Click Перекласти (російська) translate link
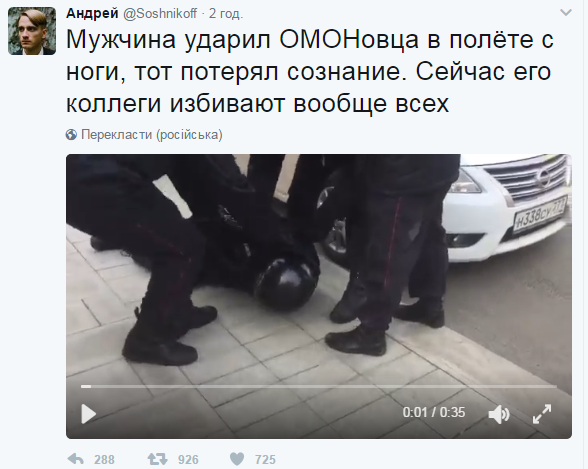Viewport: 588px width, 469px height. 152,135
